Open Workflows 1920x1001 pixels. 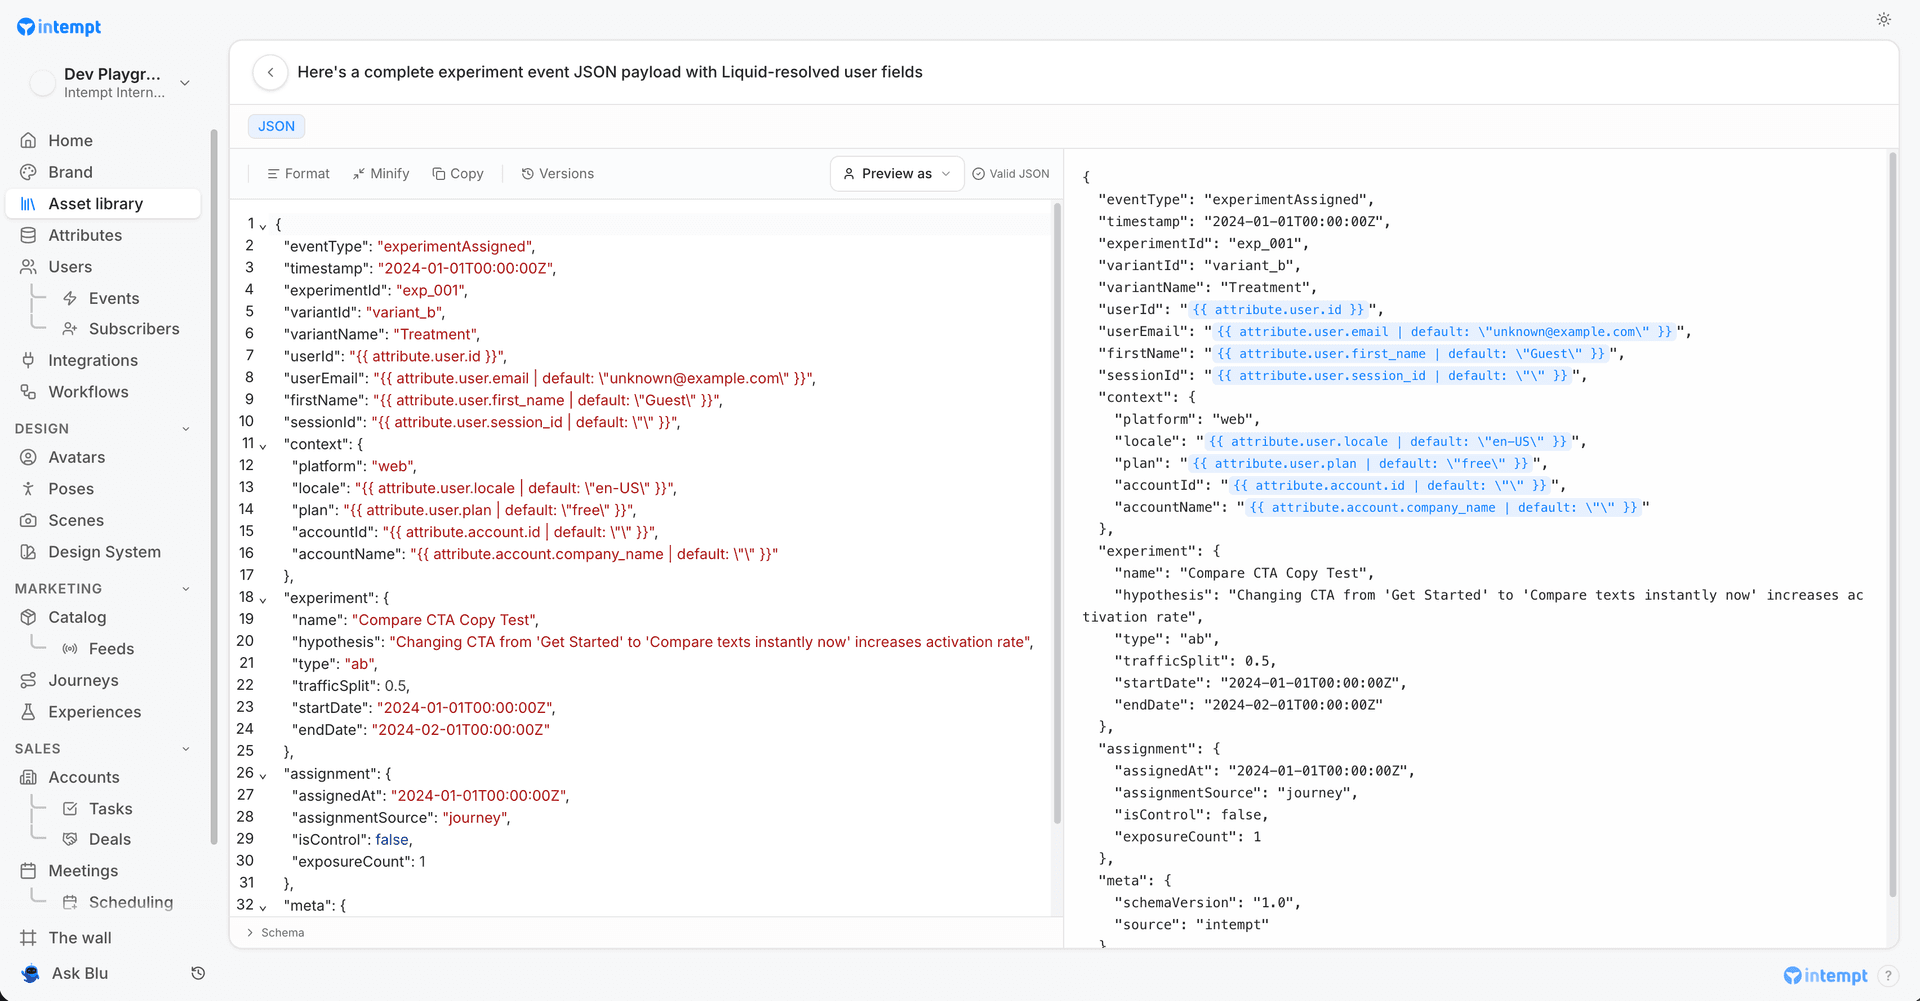coord(103,392)
